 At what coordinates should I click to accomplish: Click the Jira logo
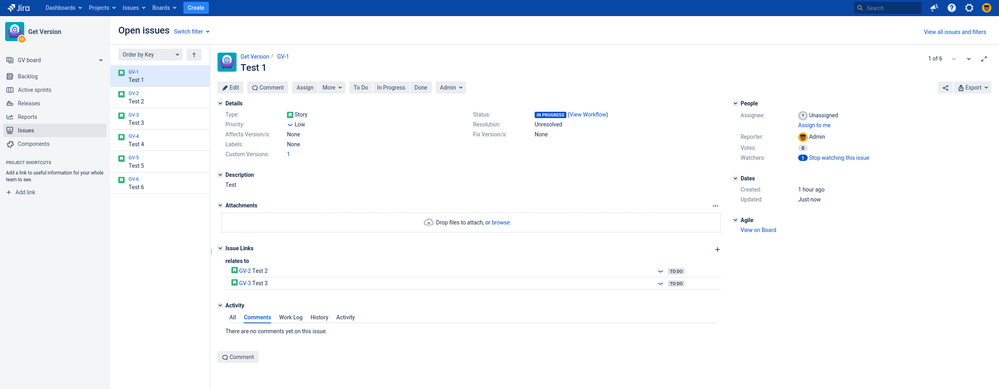click(x=18, y=8)
